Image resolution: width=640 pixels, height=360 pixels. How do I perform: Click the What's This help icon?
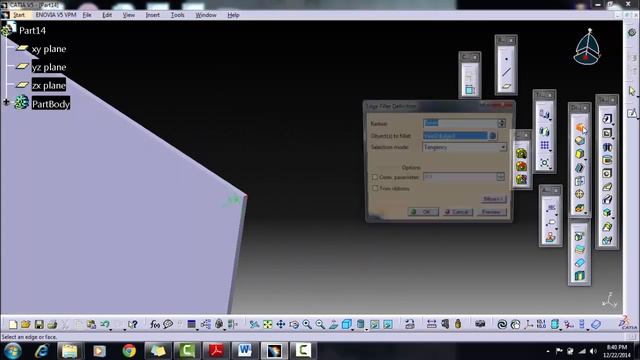(x=132, y=324)
